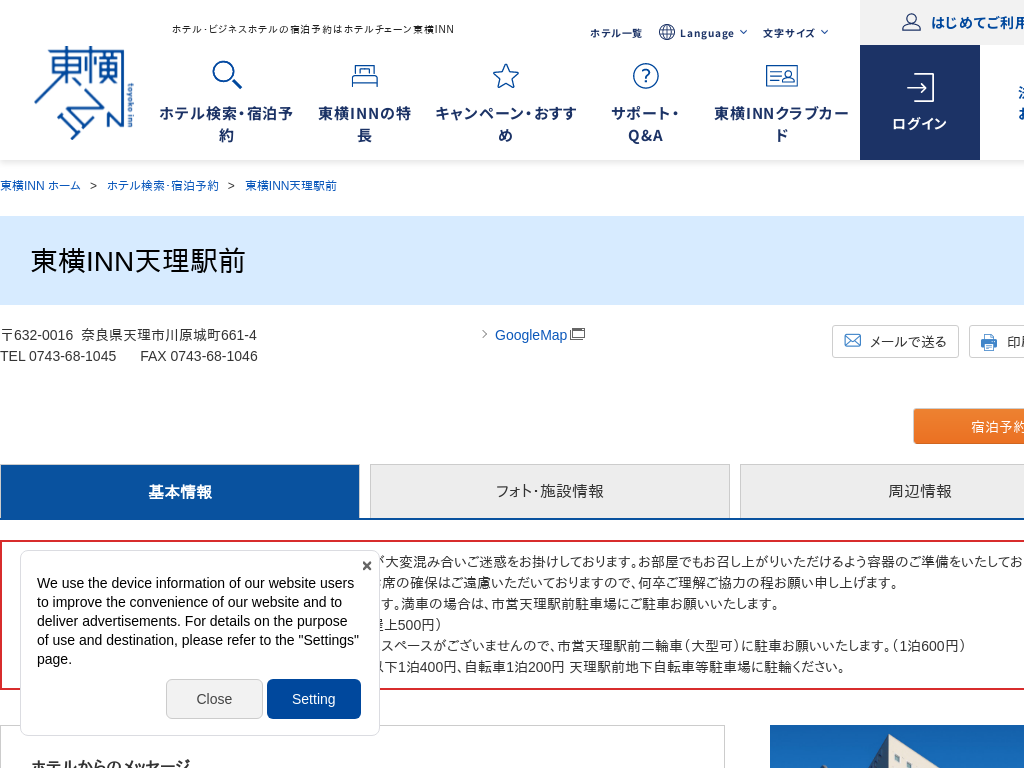Click 東横INN天理駅前 breadcrumb link
This screenshot has width=1024, height=768.
click(x=291, y=185)
